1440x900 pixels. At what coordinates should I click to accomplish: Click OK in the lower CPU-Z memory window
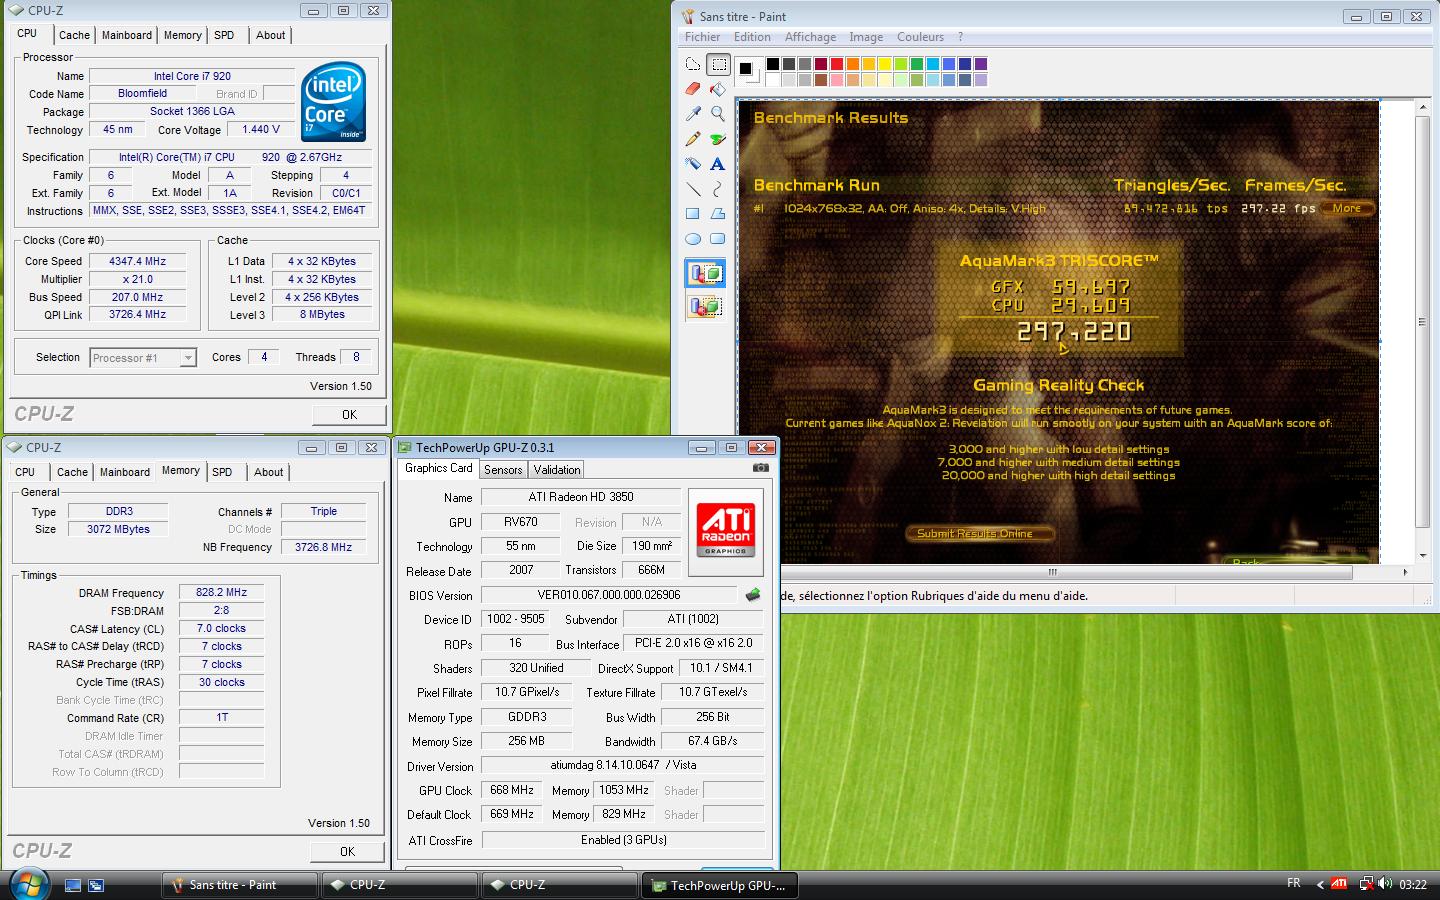click(x=347, y=852)
